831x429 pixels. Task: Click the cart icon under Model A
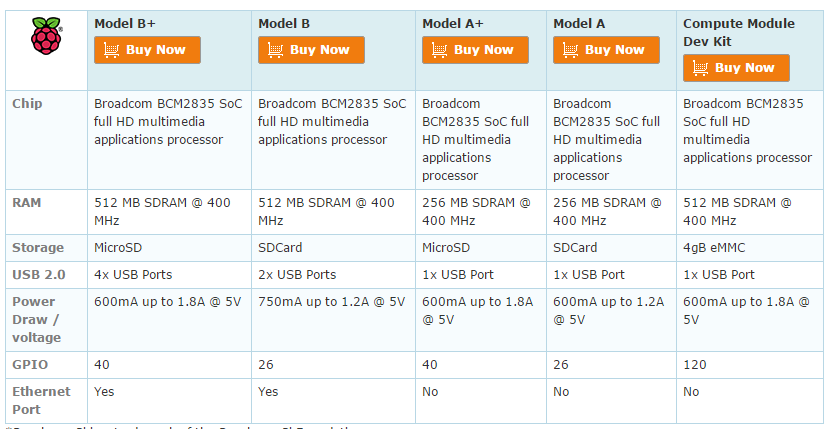[570, 50]
